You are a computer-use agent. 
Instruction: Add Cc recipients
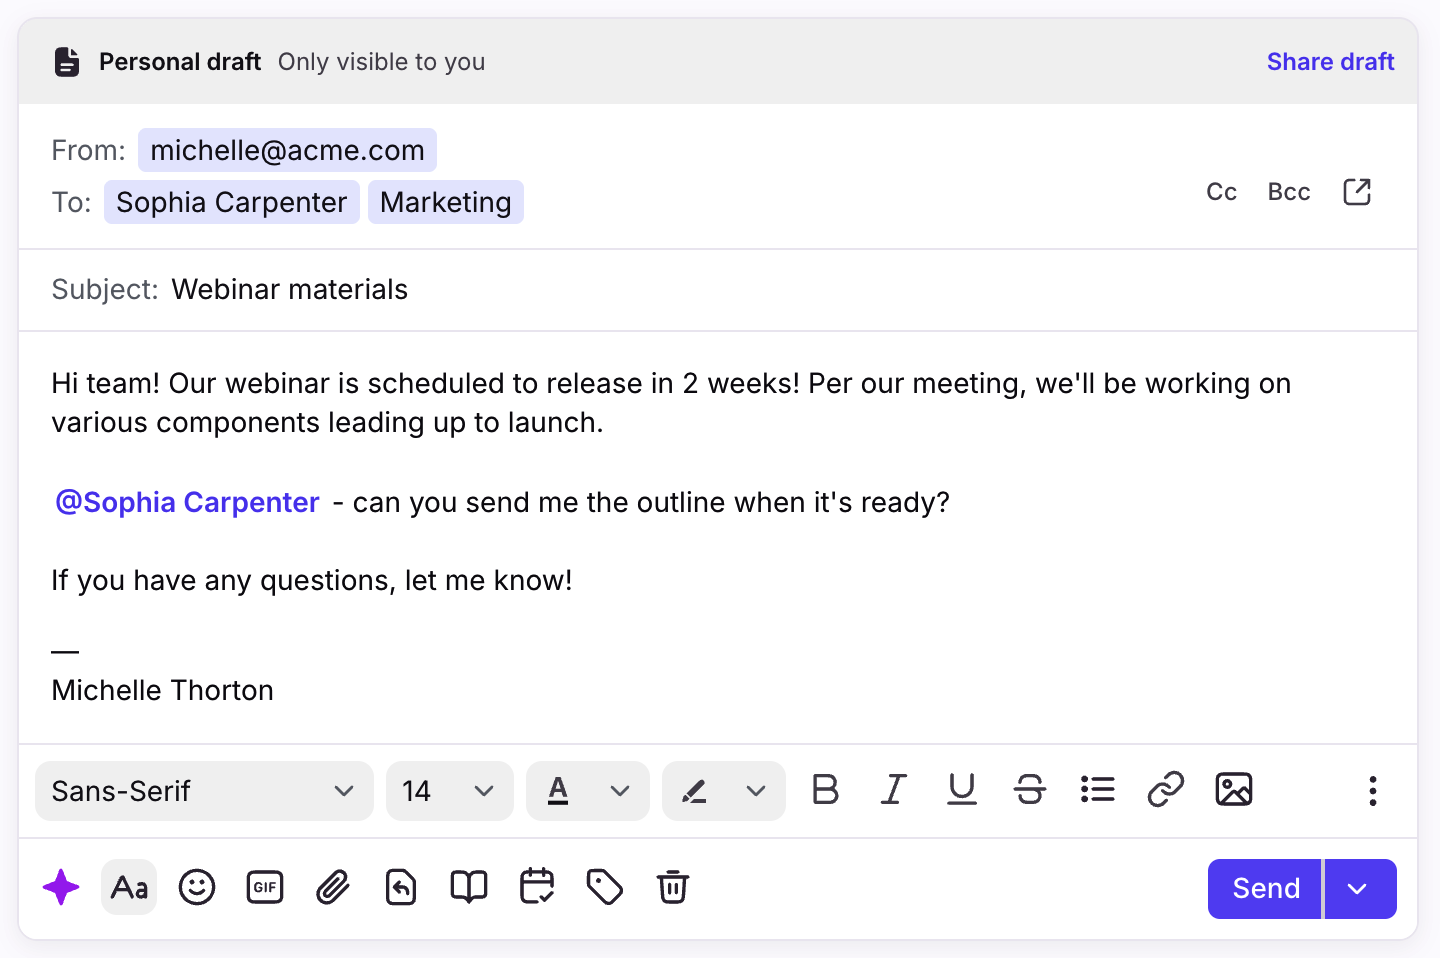tap(1221, 192)
